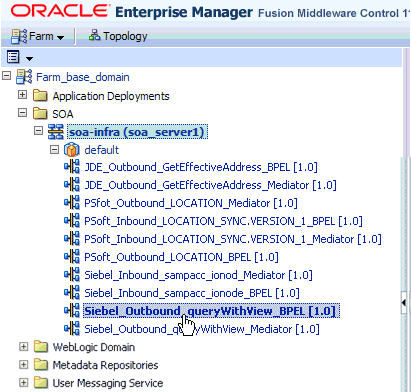Click composite icon for Siebel_Outbound_queryWithView_Mediator
The height and width of the screenshot is (392, 411).
point(72,328)
